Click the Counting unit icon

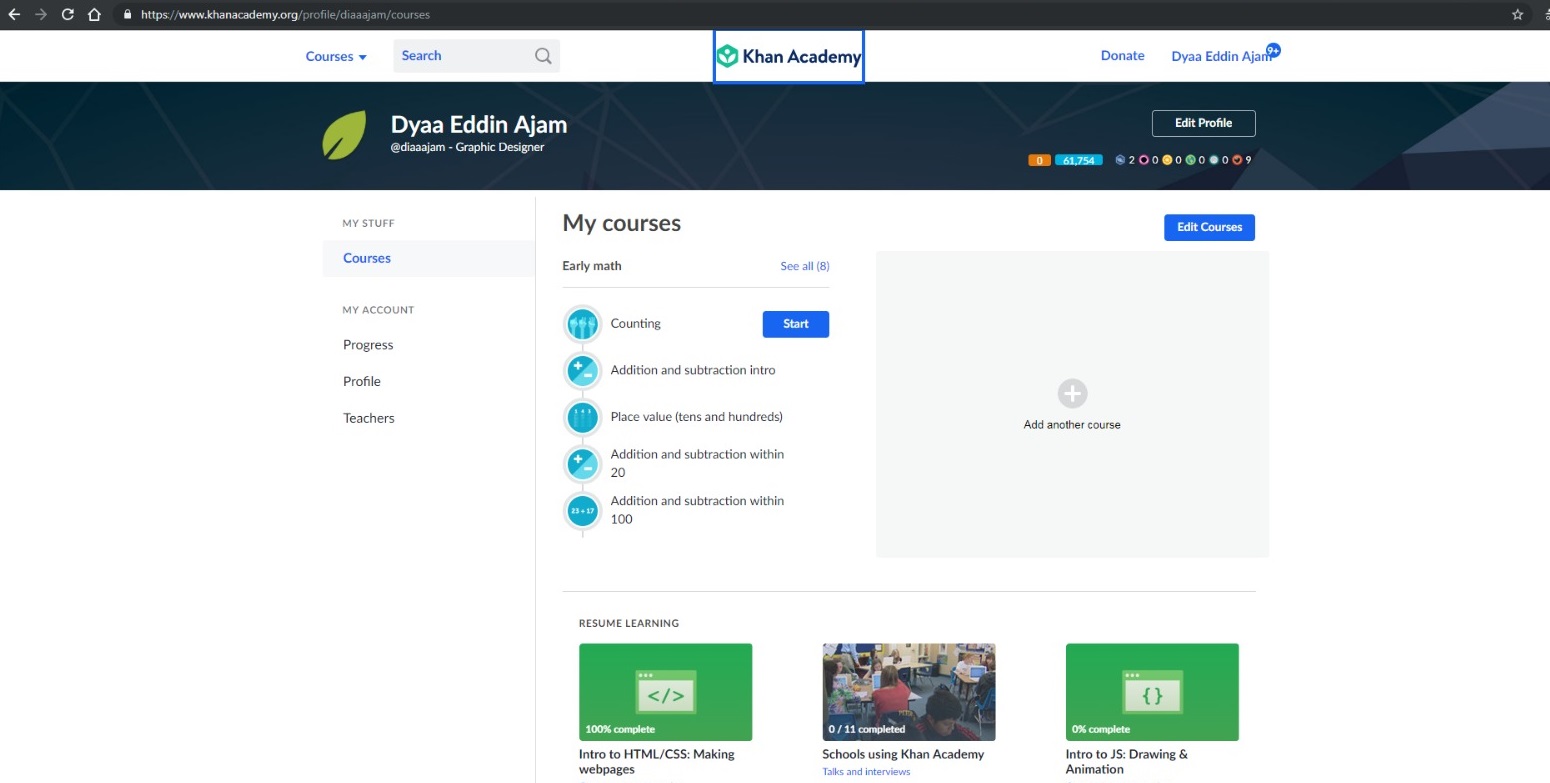[582, 324]
